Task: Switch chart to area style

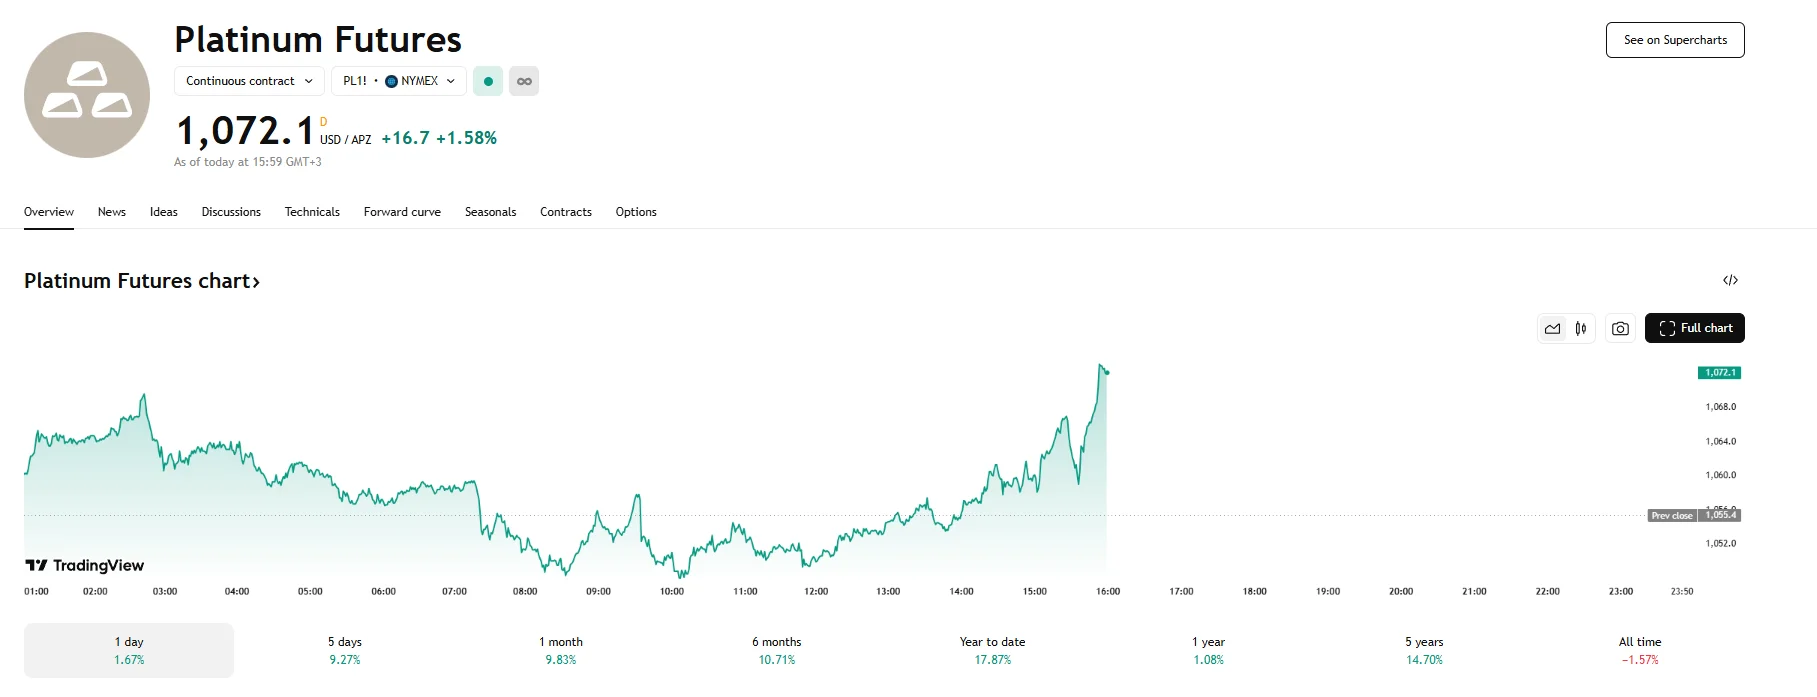Action: 1552,328
